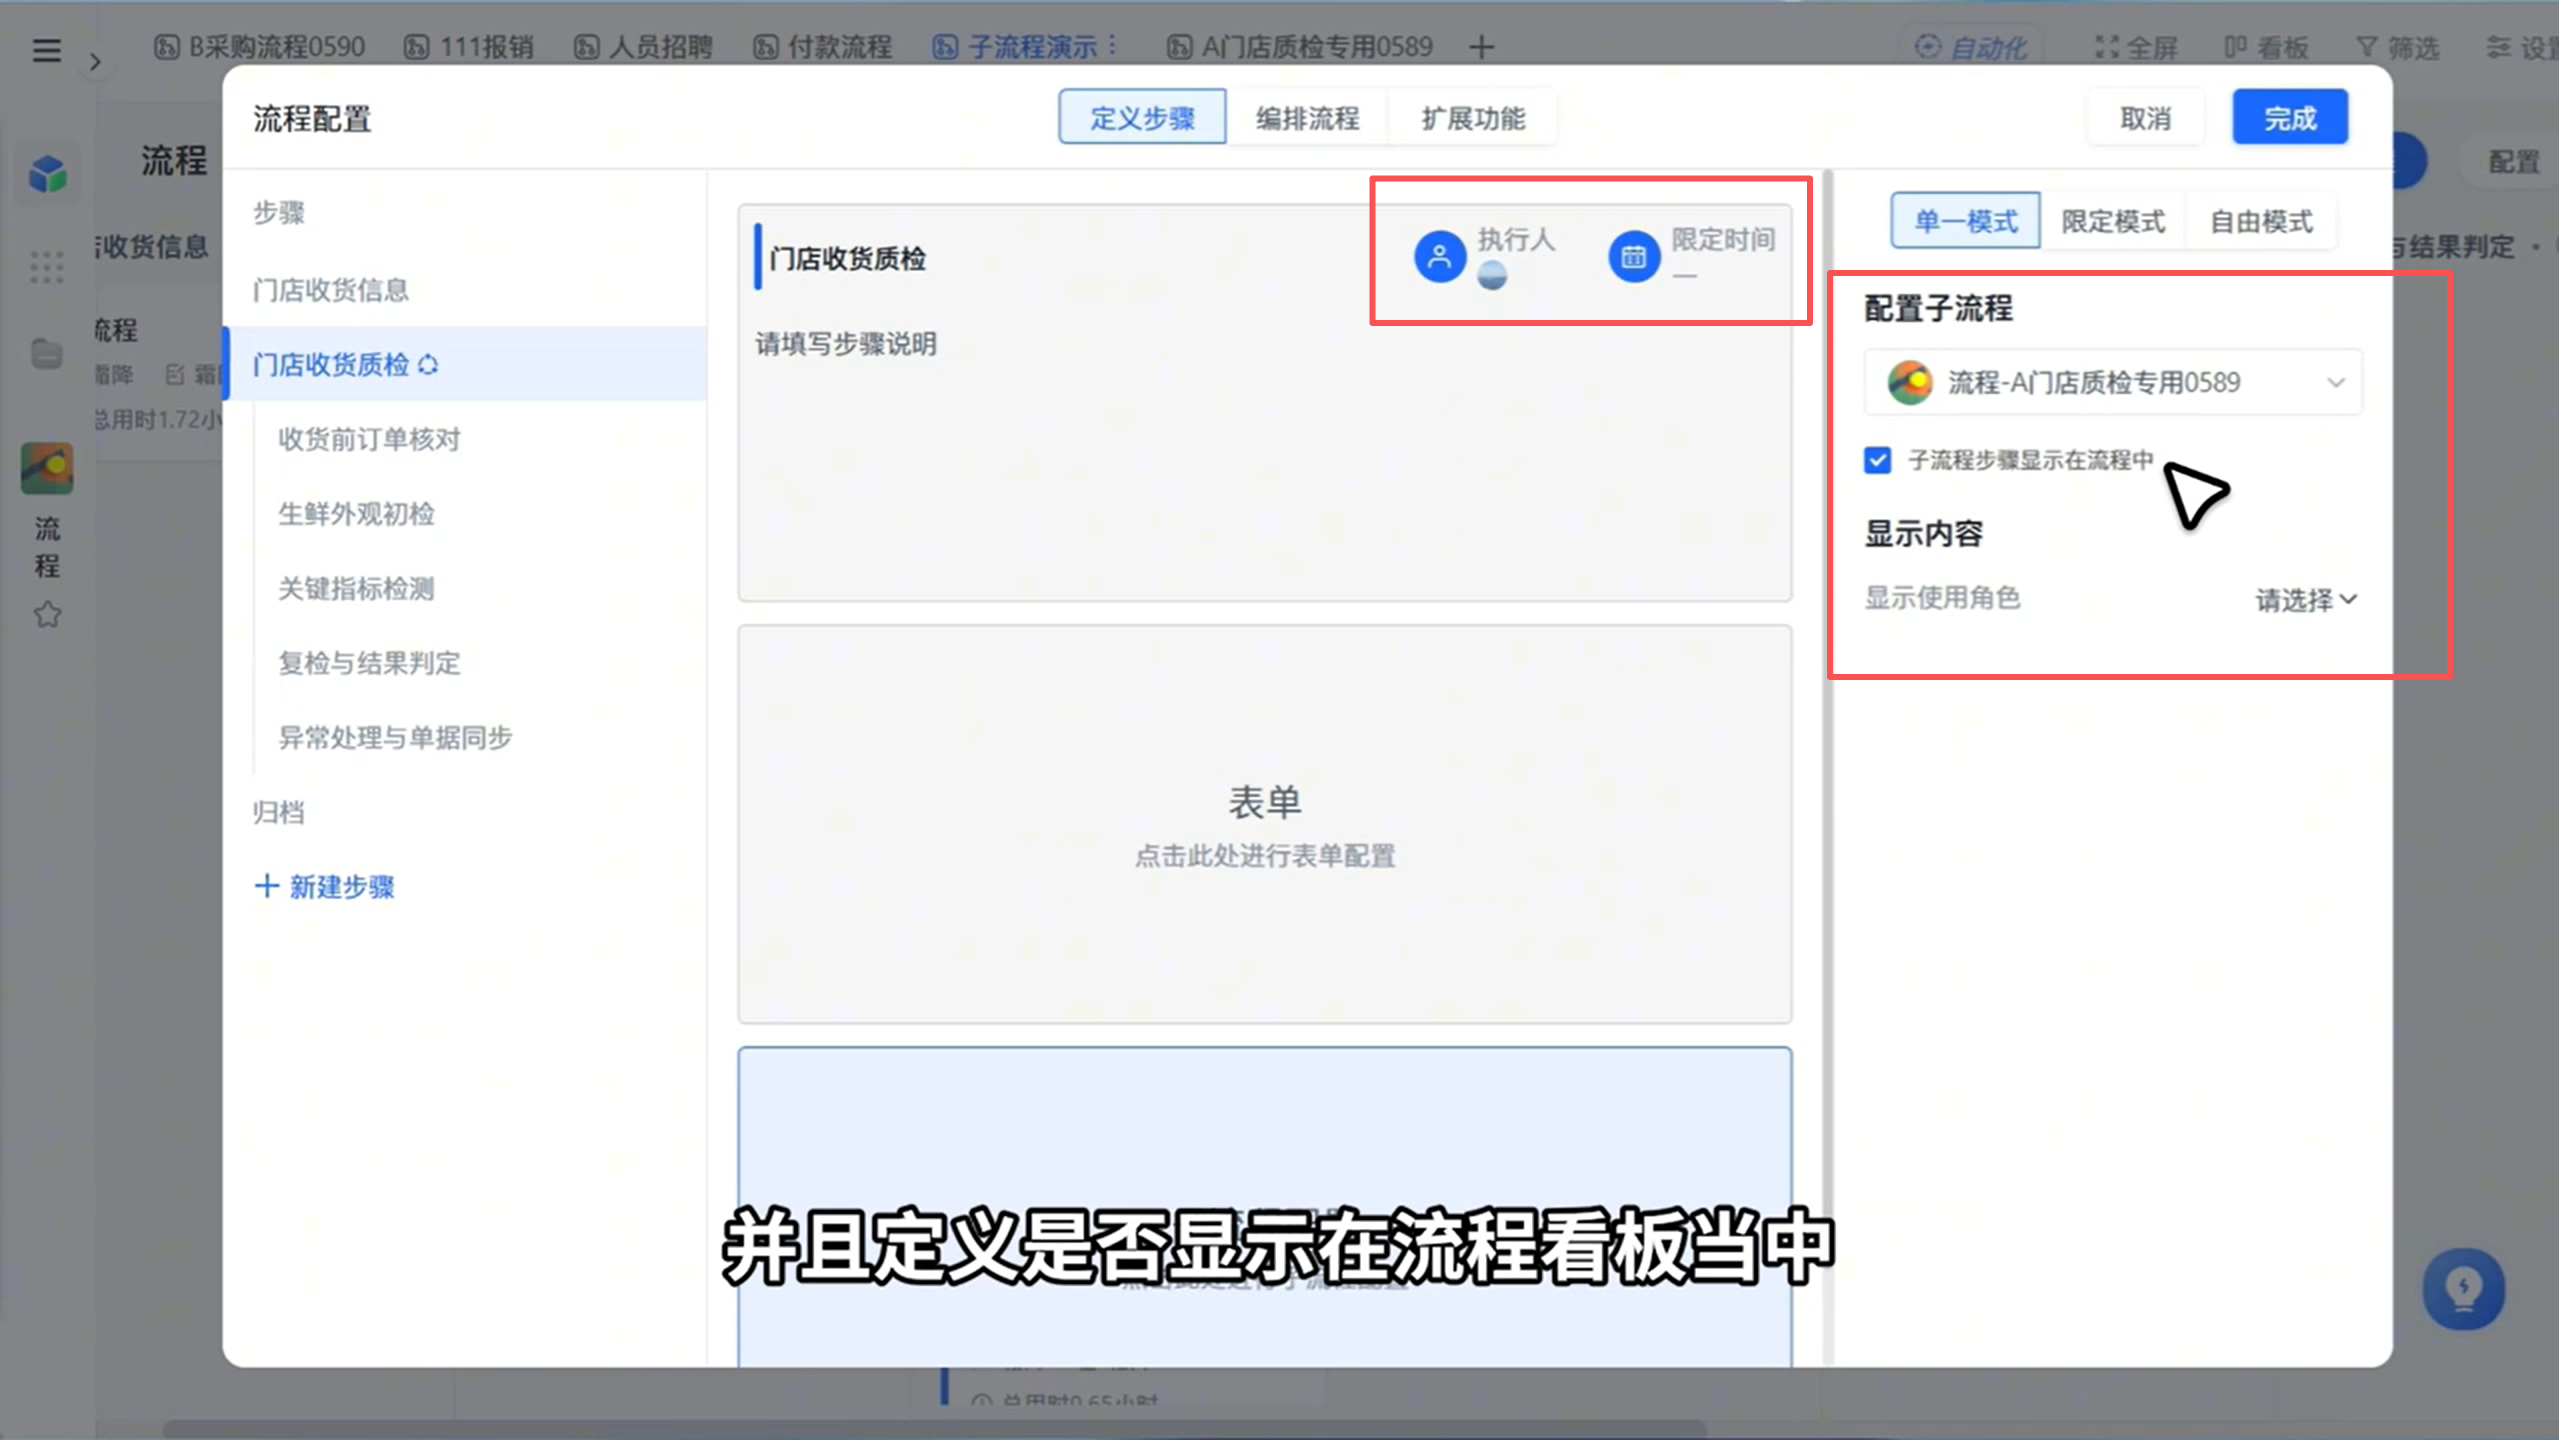Click the 完成 finish button
This screenshot has height=1440, width=2559.
[2290, 118]
